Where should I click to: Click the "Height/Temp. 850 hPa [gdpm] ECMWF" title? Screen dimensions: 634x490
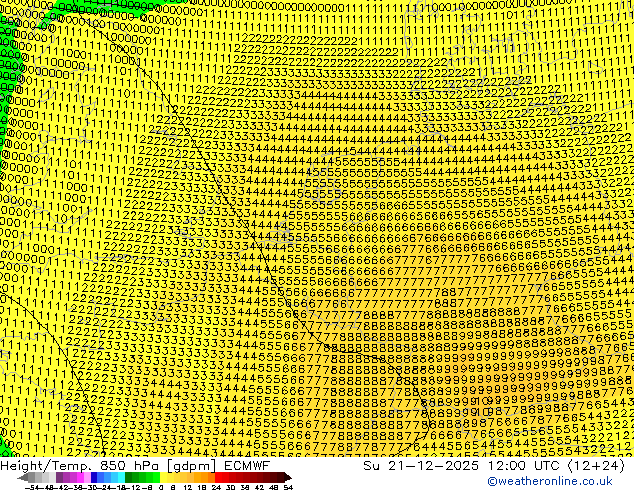pyautogui.click(x=135, y=466)
